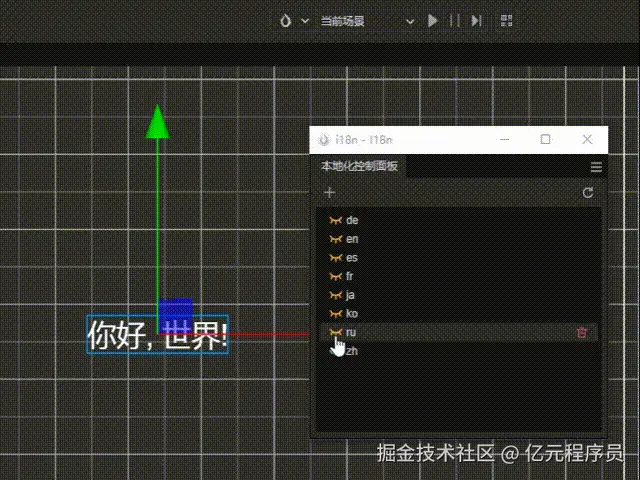The width and height of the screenshot is (640, 480).
Task: Select the ko language row
Action: (450, 314)
